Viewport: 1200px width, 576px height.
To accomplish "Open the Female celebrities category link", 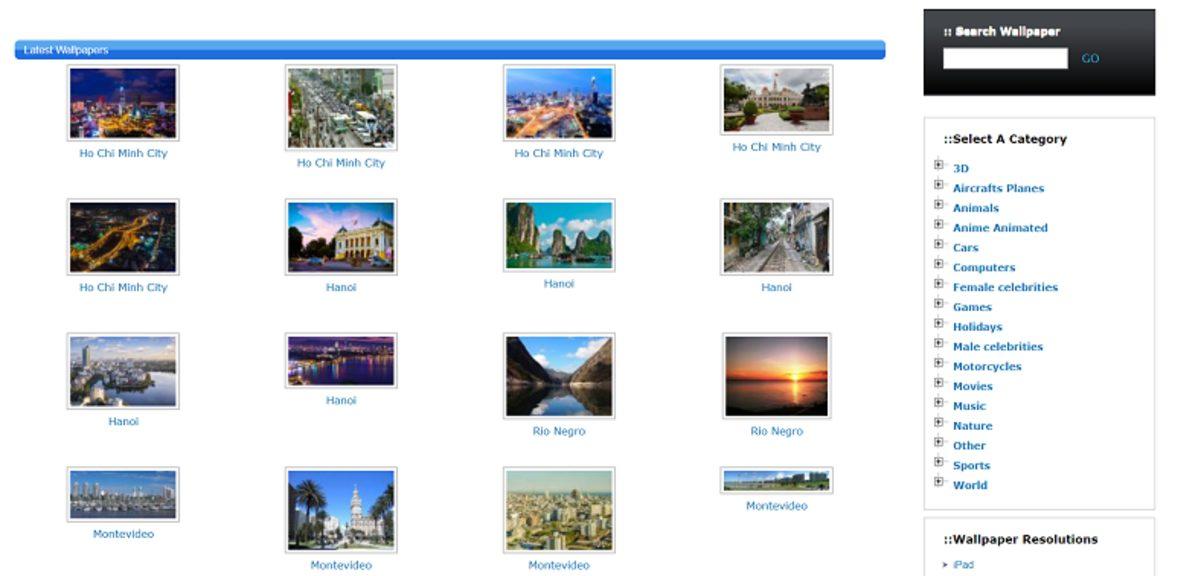I will coord(1005,287).
